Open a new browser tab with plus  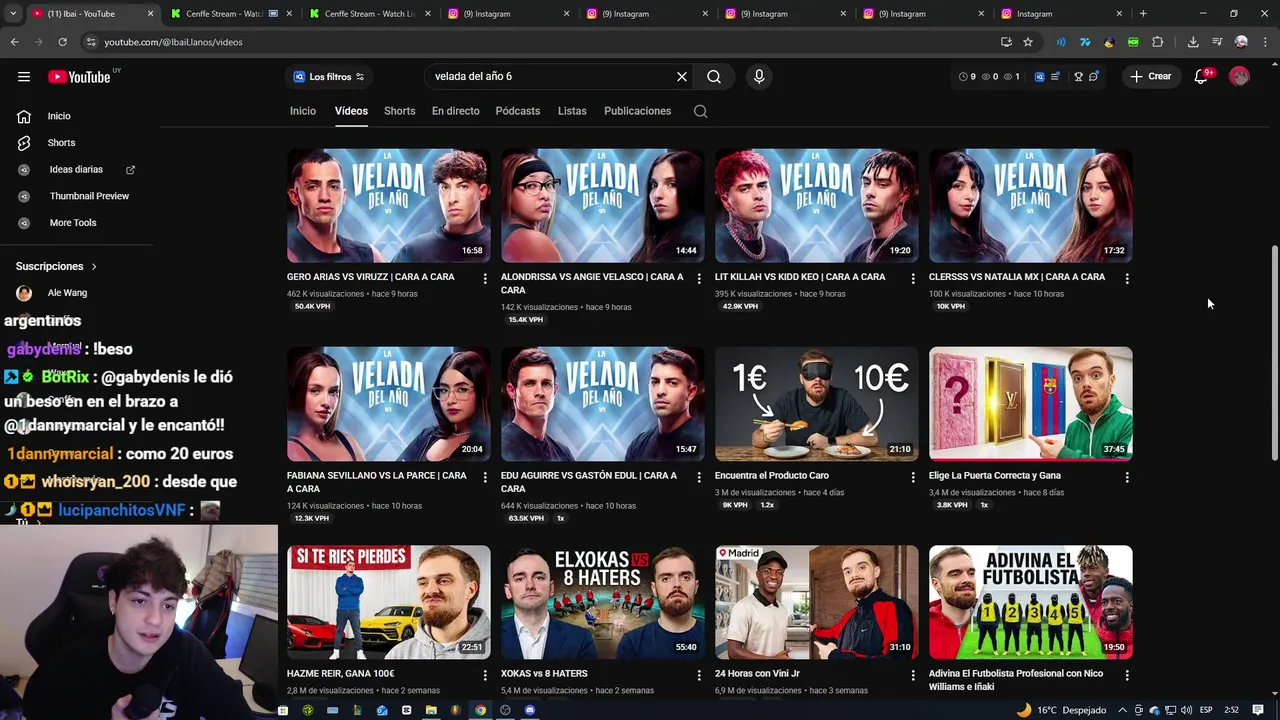(1143, 14)
